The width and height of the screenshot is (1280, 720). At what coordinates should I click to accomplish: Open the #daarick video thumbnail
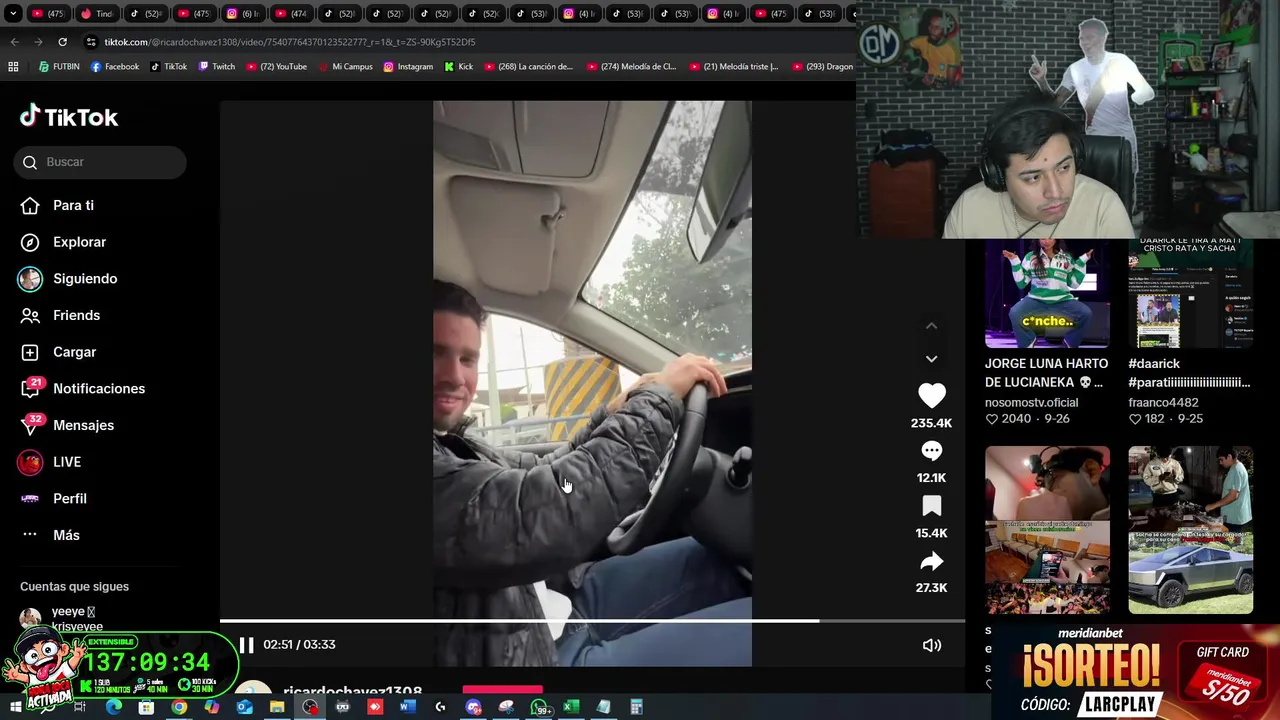tap(1190, 294)
